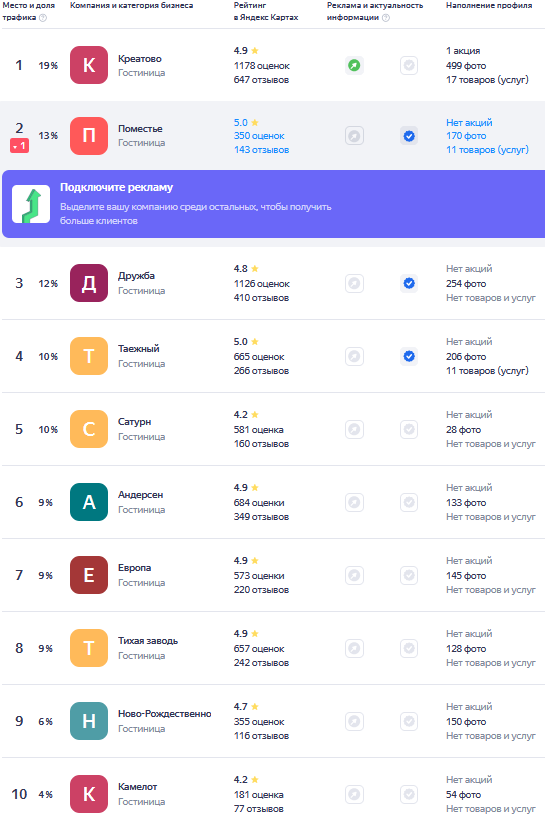Click the blue verified checkmark for Таежный

pyautogui.click(x=409, y=357)
